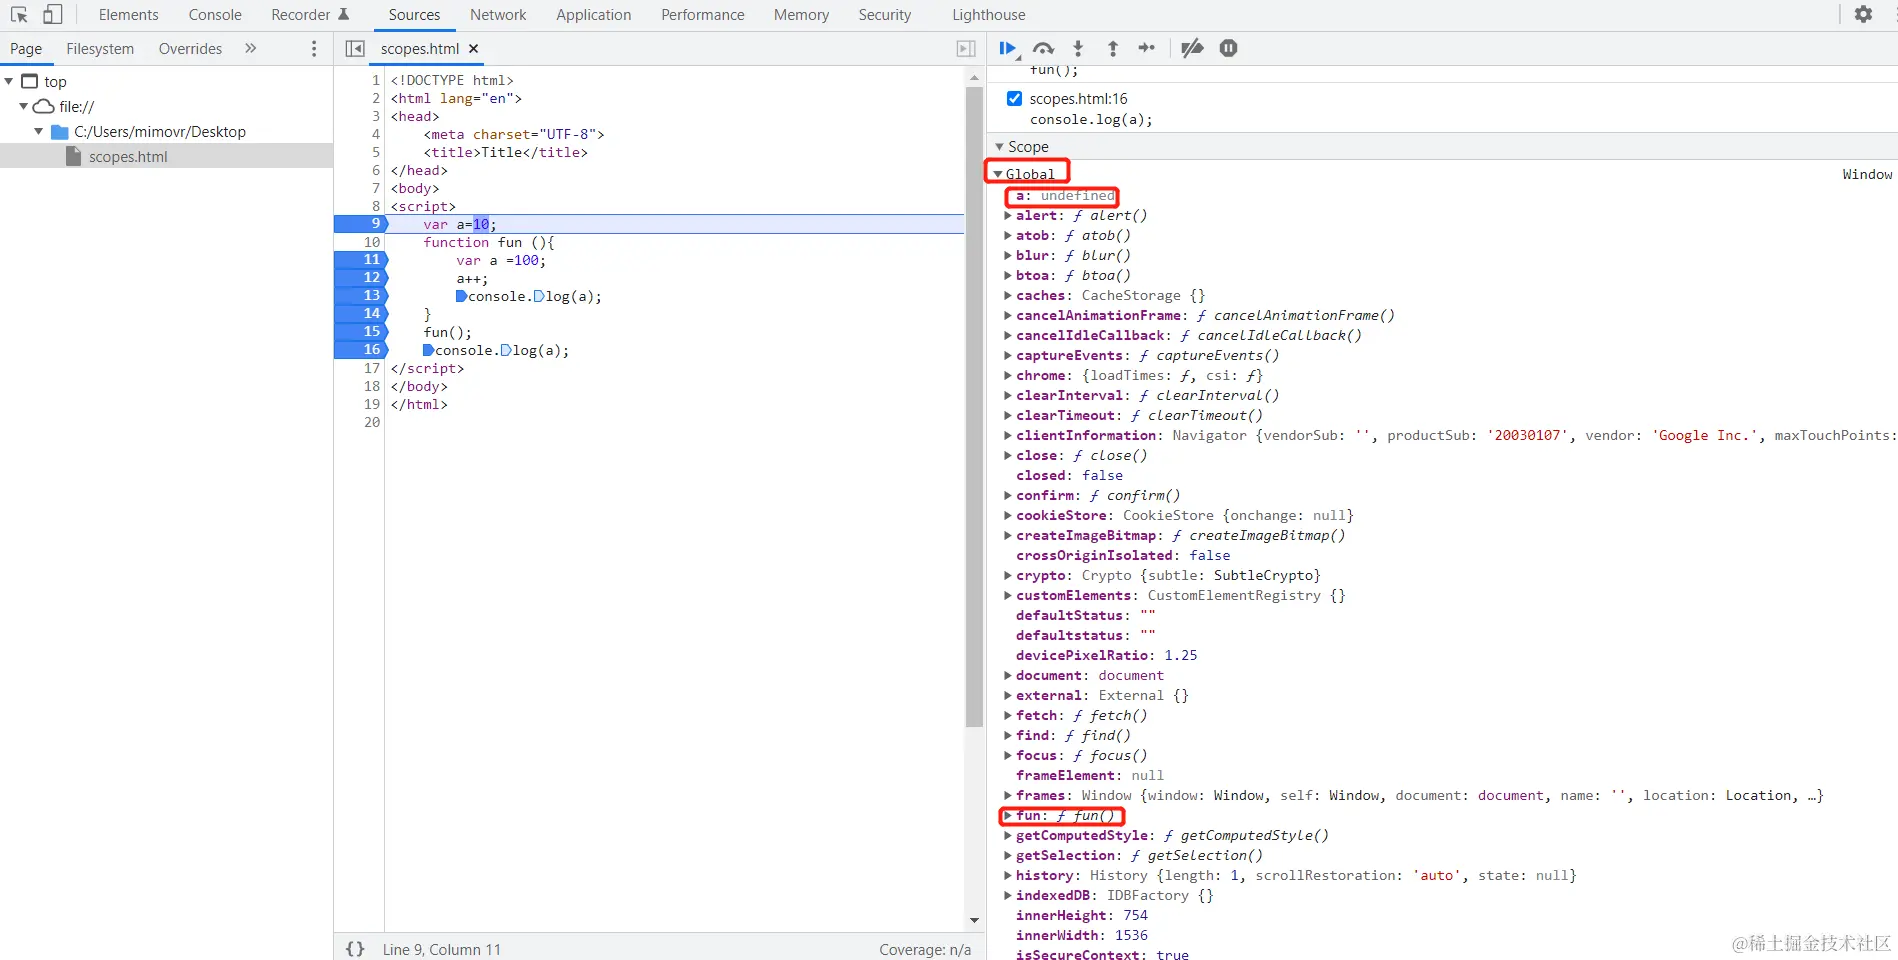Deactivate all breakpoints
1898x960 pixels.
(1192, 48)
